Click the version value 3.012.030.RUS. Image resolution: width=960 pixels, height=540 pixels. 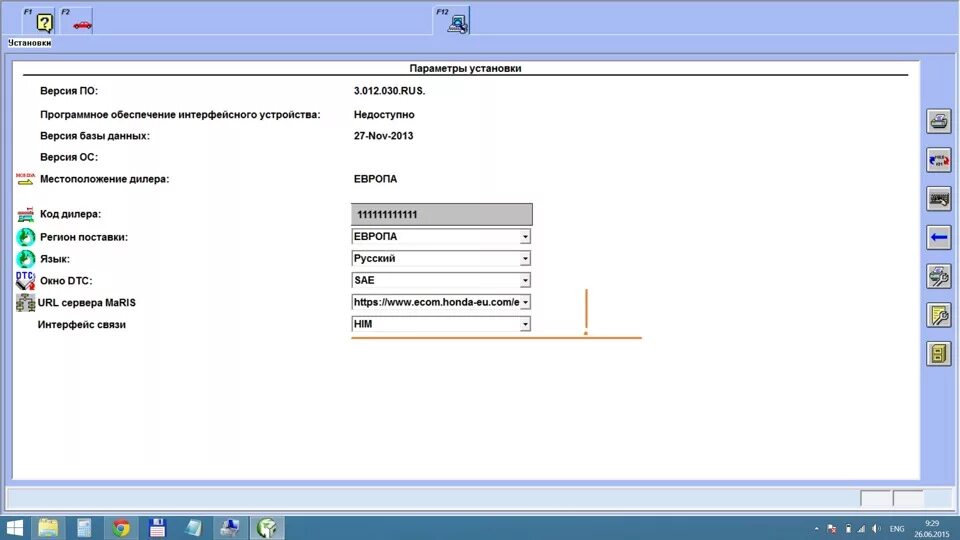(389, 91)
